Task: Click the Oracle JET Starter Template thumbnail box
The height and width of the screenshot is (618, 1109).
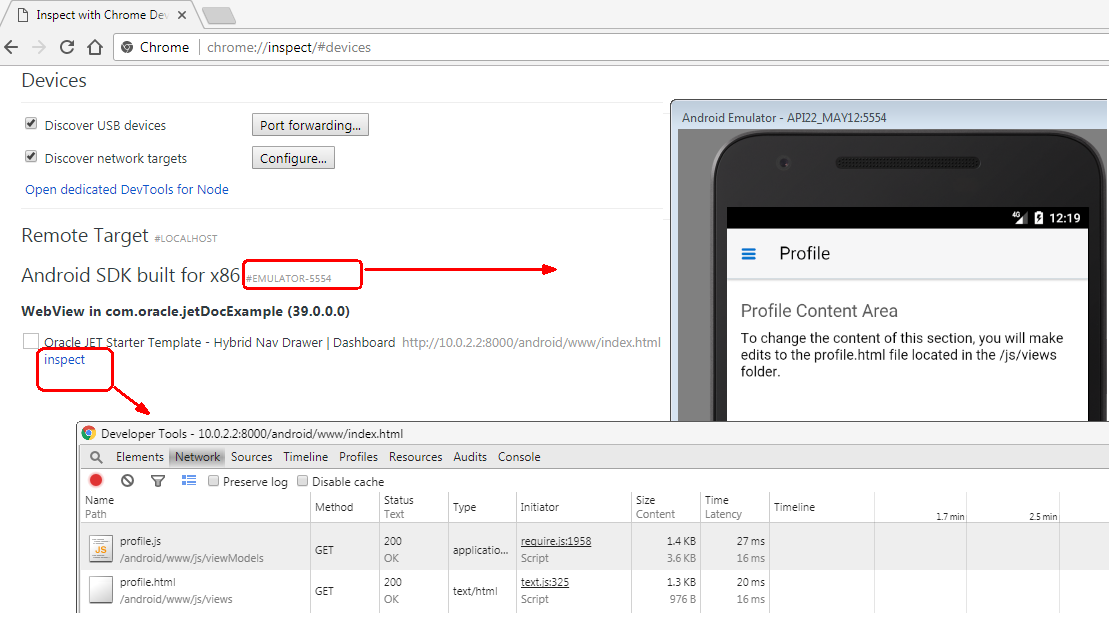Action: (x=30, y=342)
